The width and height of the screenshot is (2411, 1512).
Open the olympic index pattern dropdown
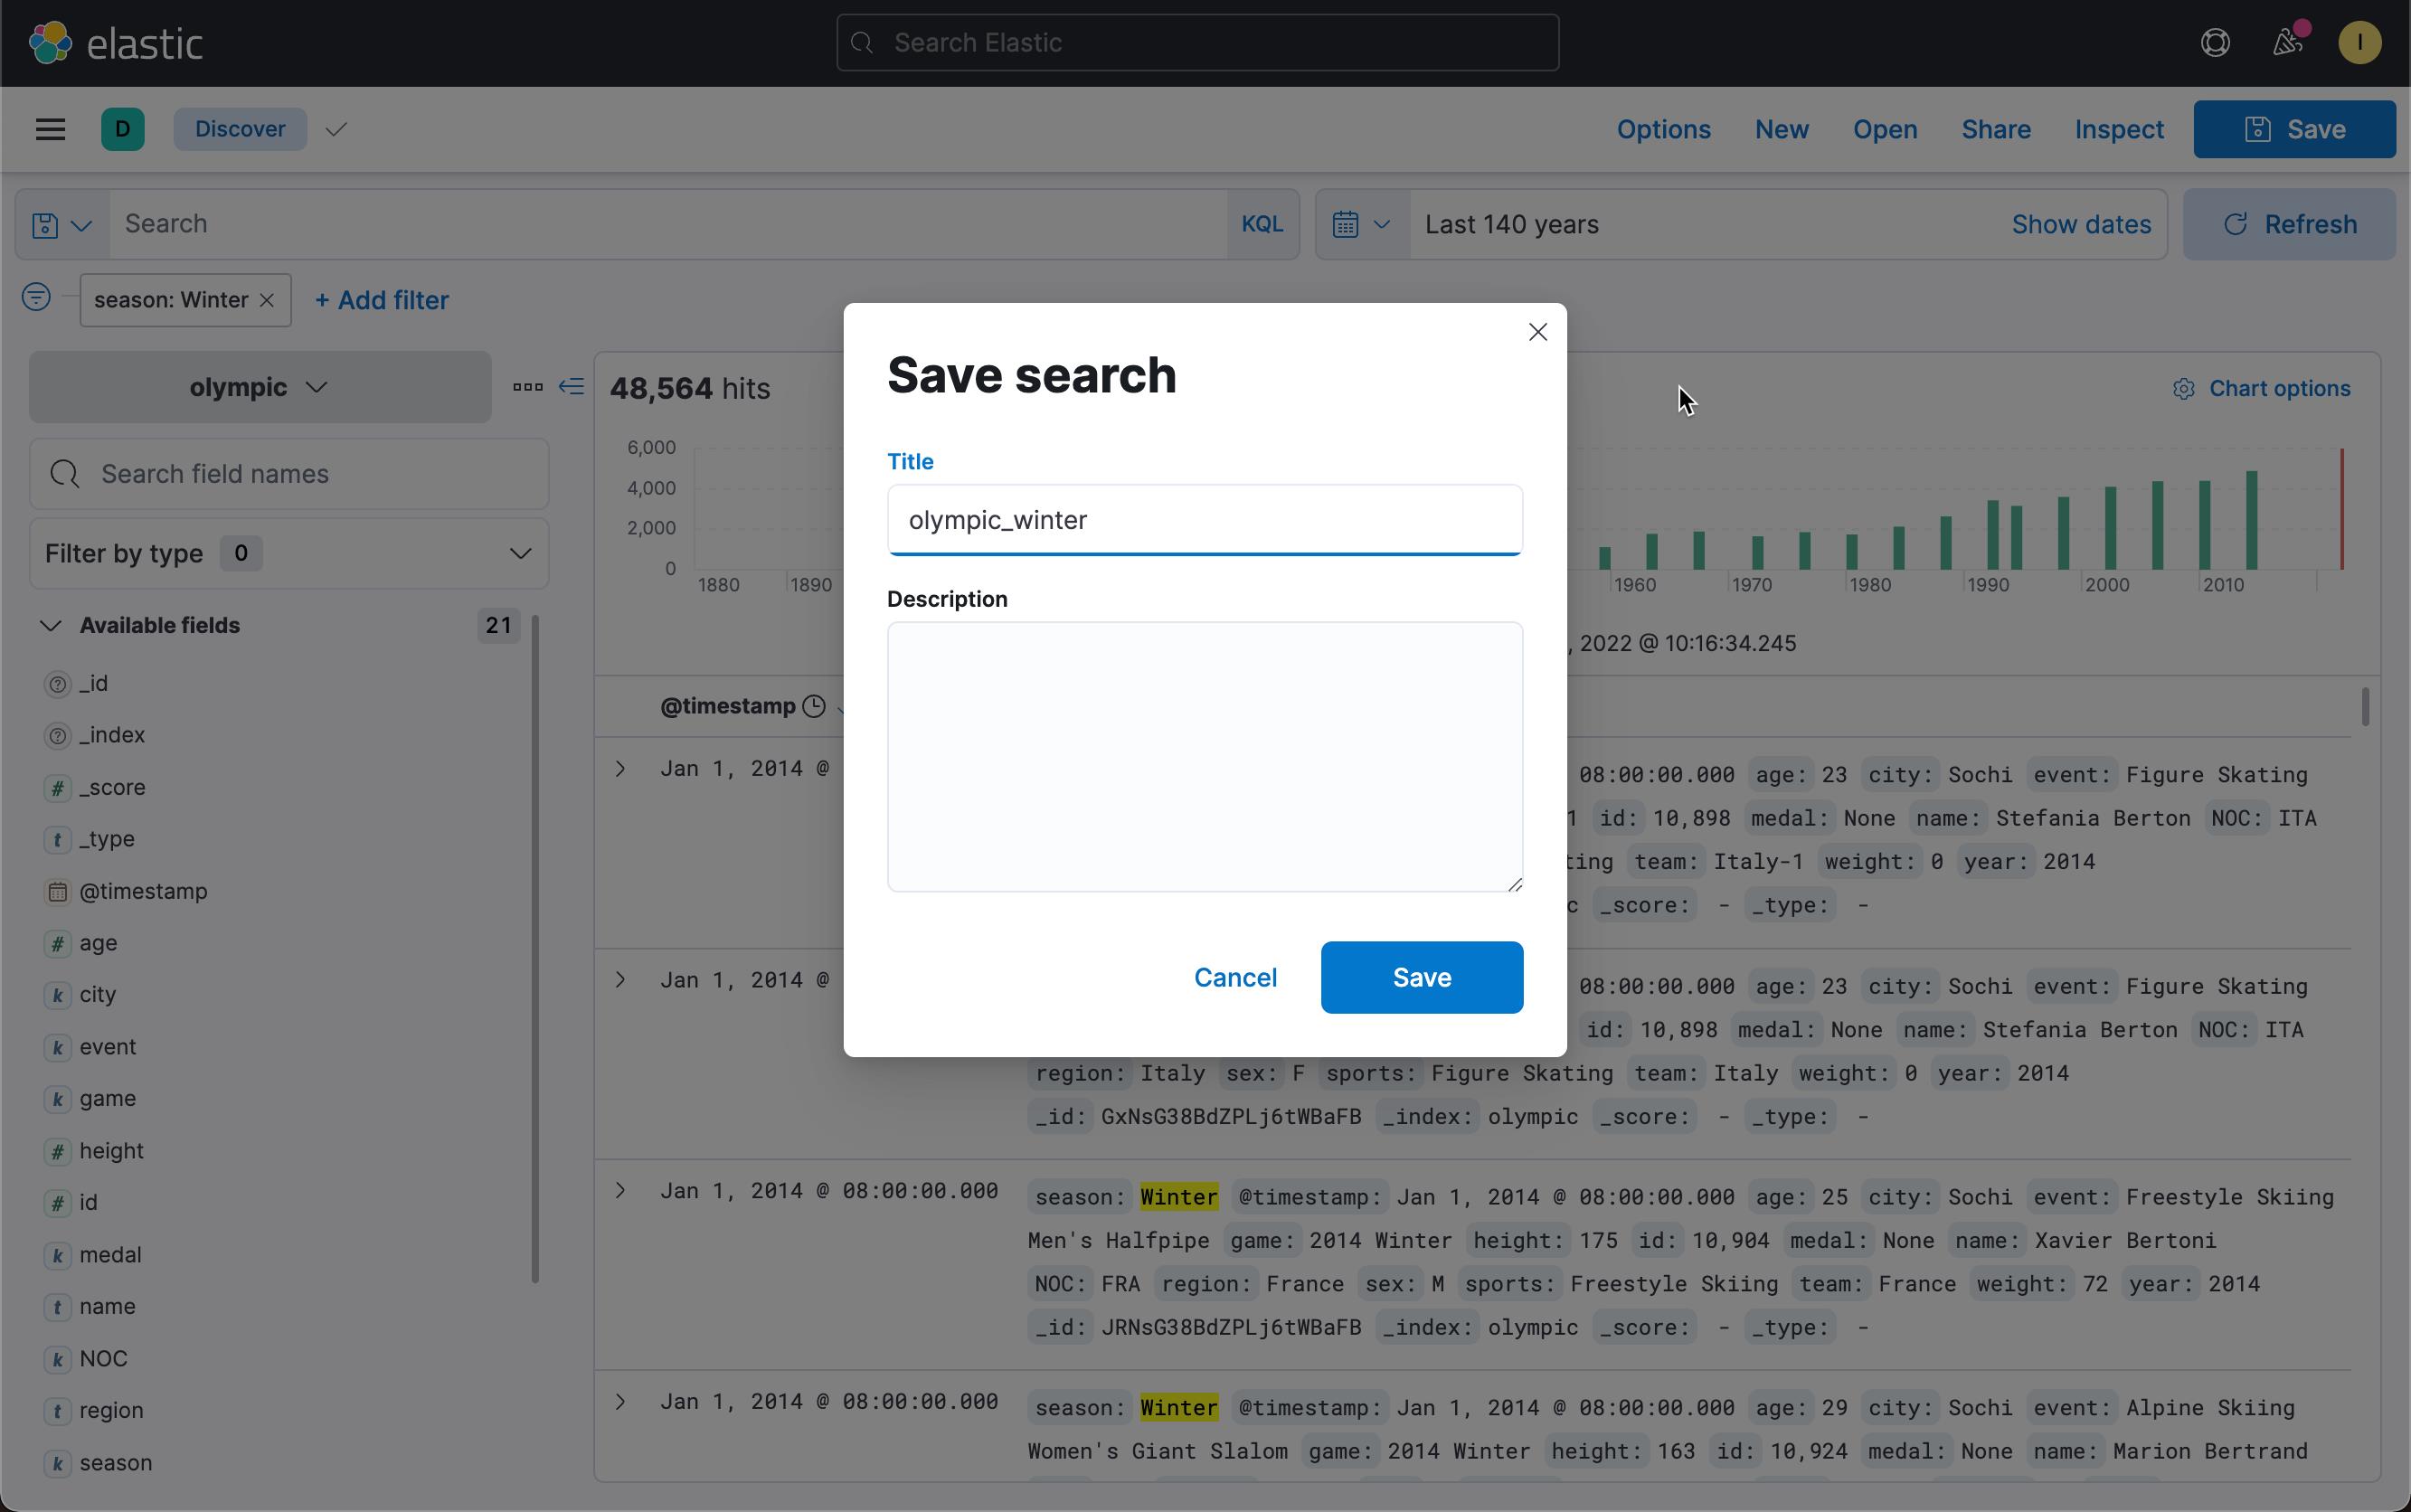(x=260, y=387)
